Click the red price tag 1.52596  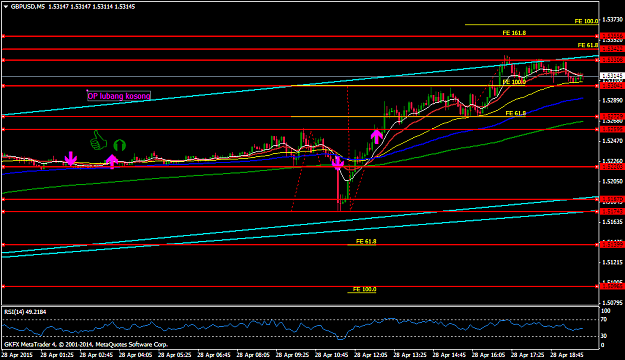click(612, 130)
